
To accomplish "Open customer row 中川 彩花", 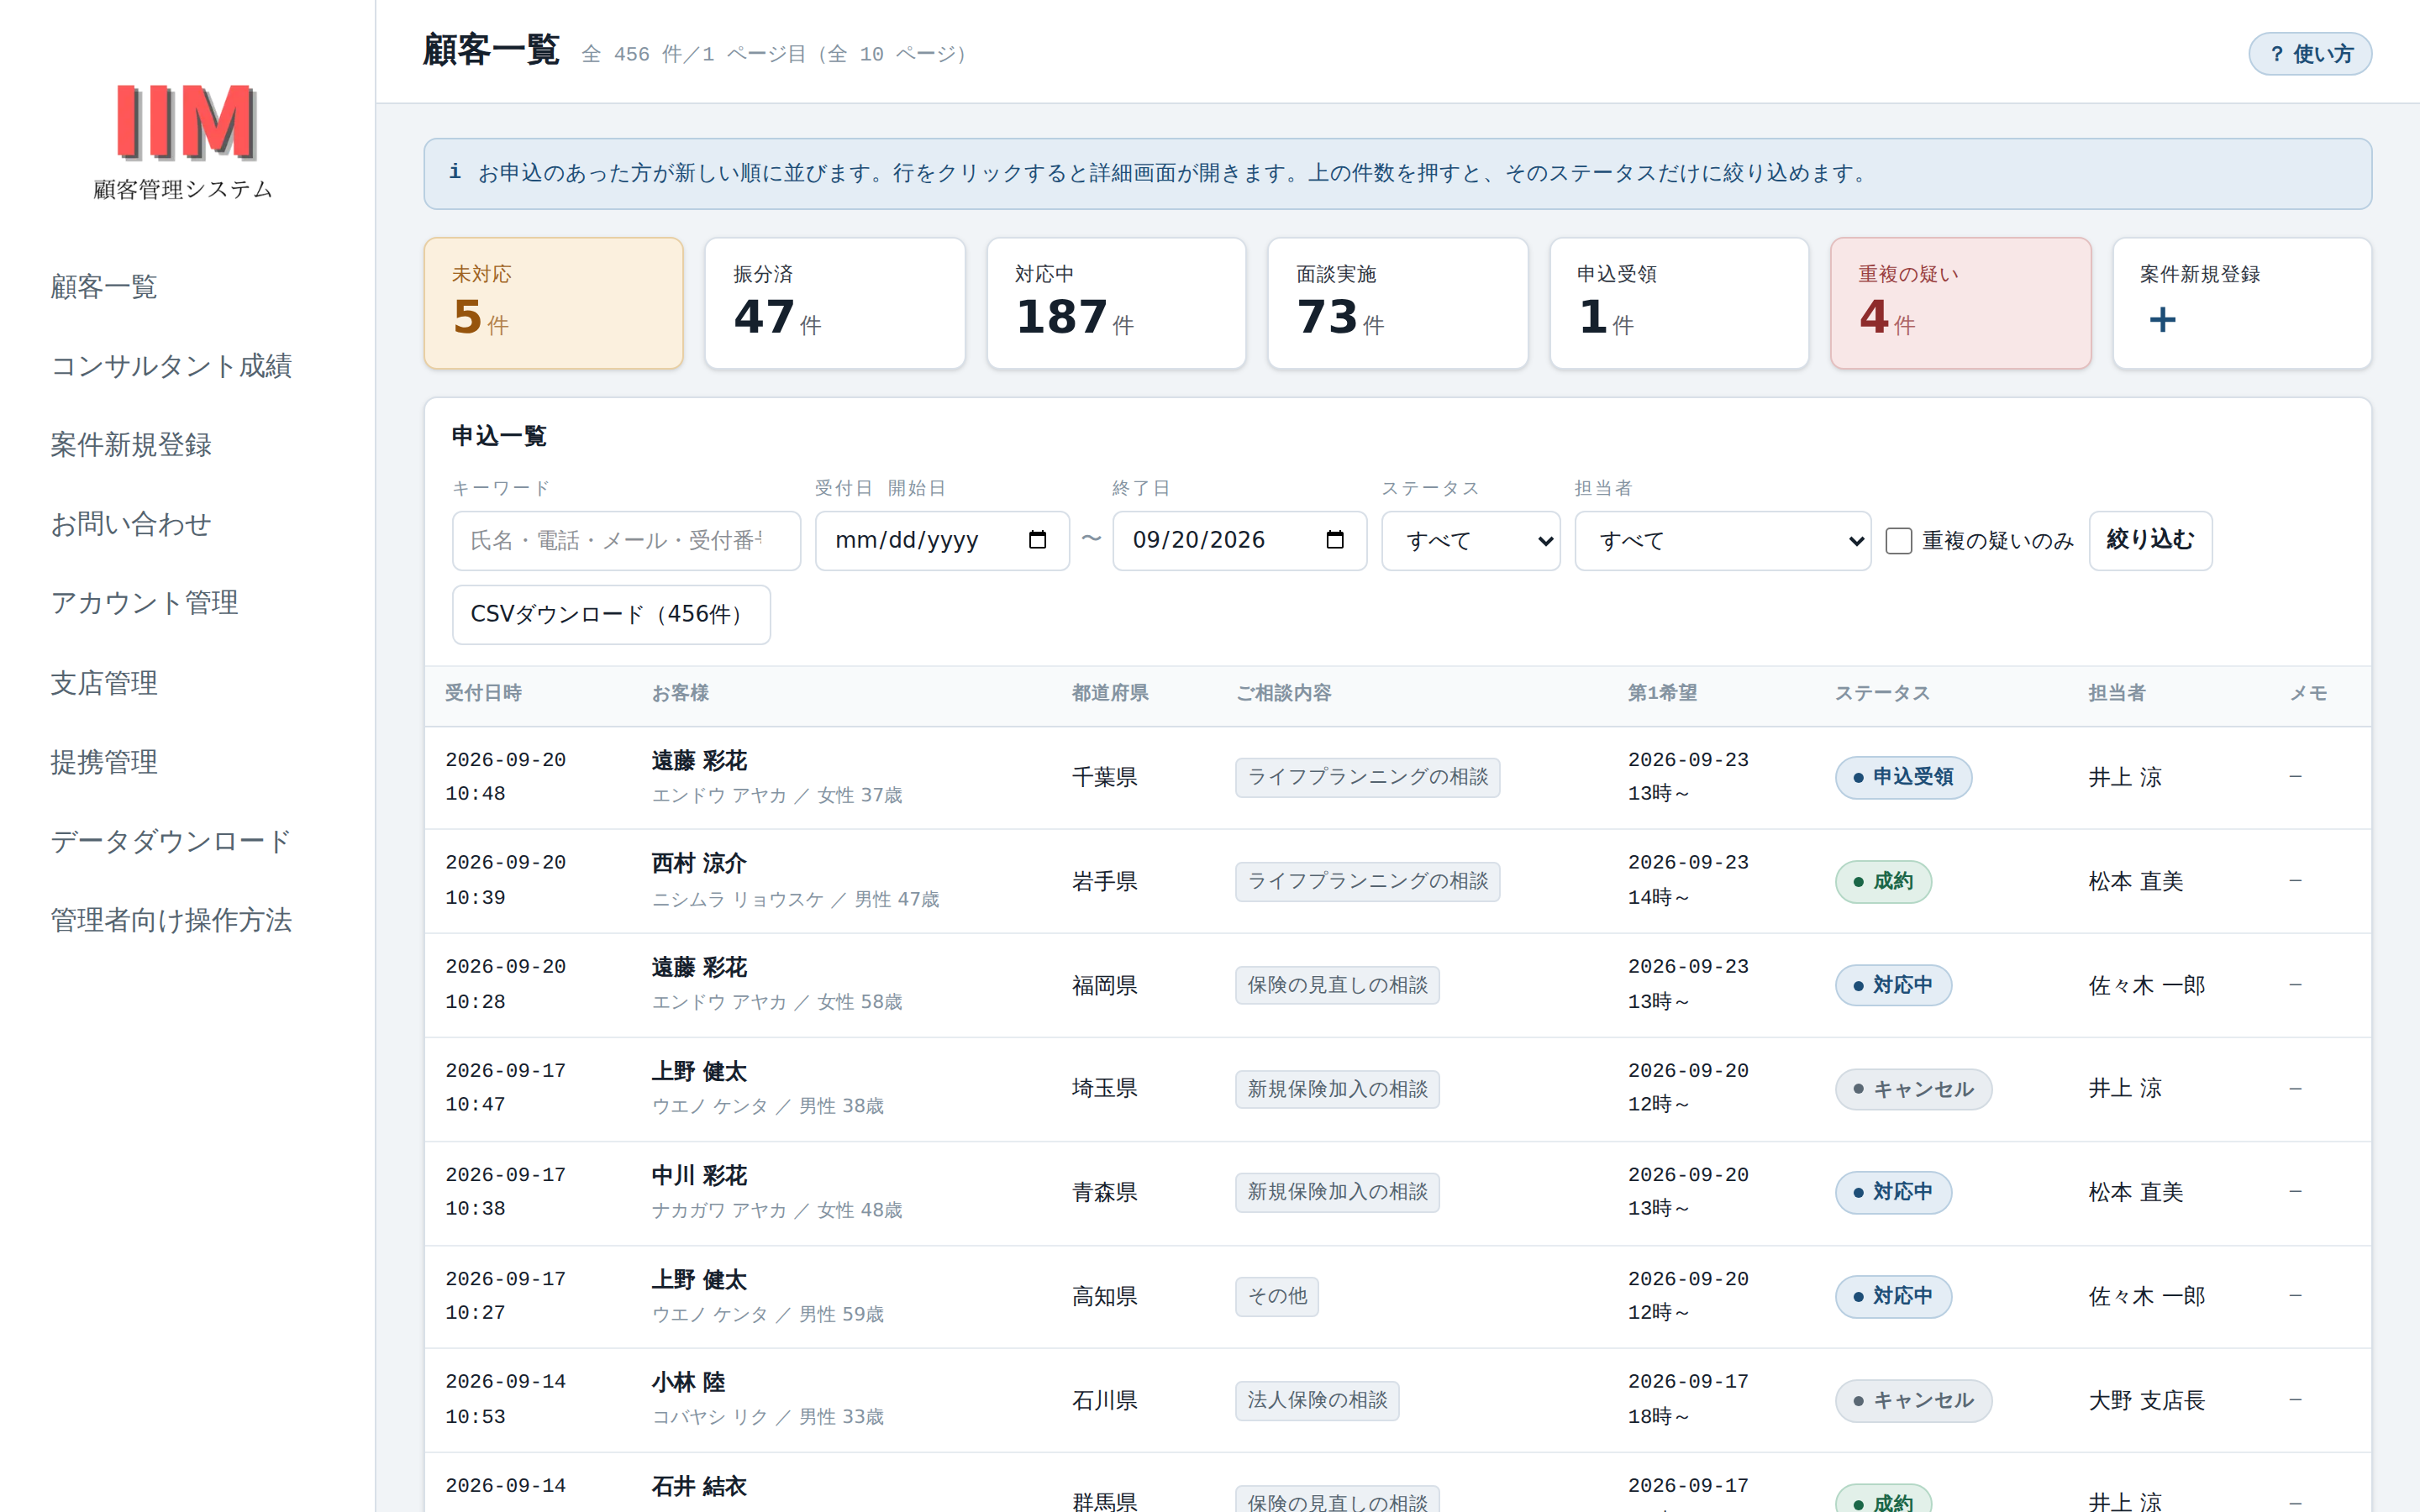I will (x=1397, y=1192).
